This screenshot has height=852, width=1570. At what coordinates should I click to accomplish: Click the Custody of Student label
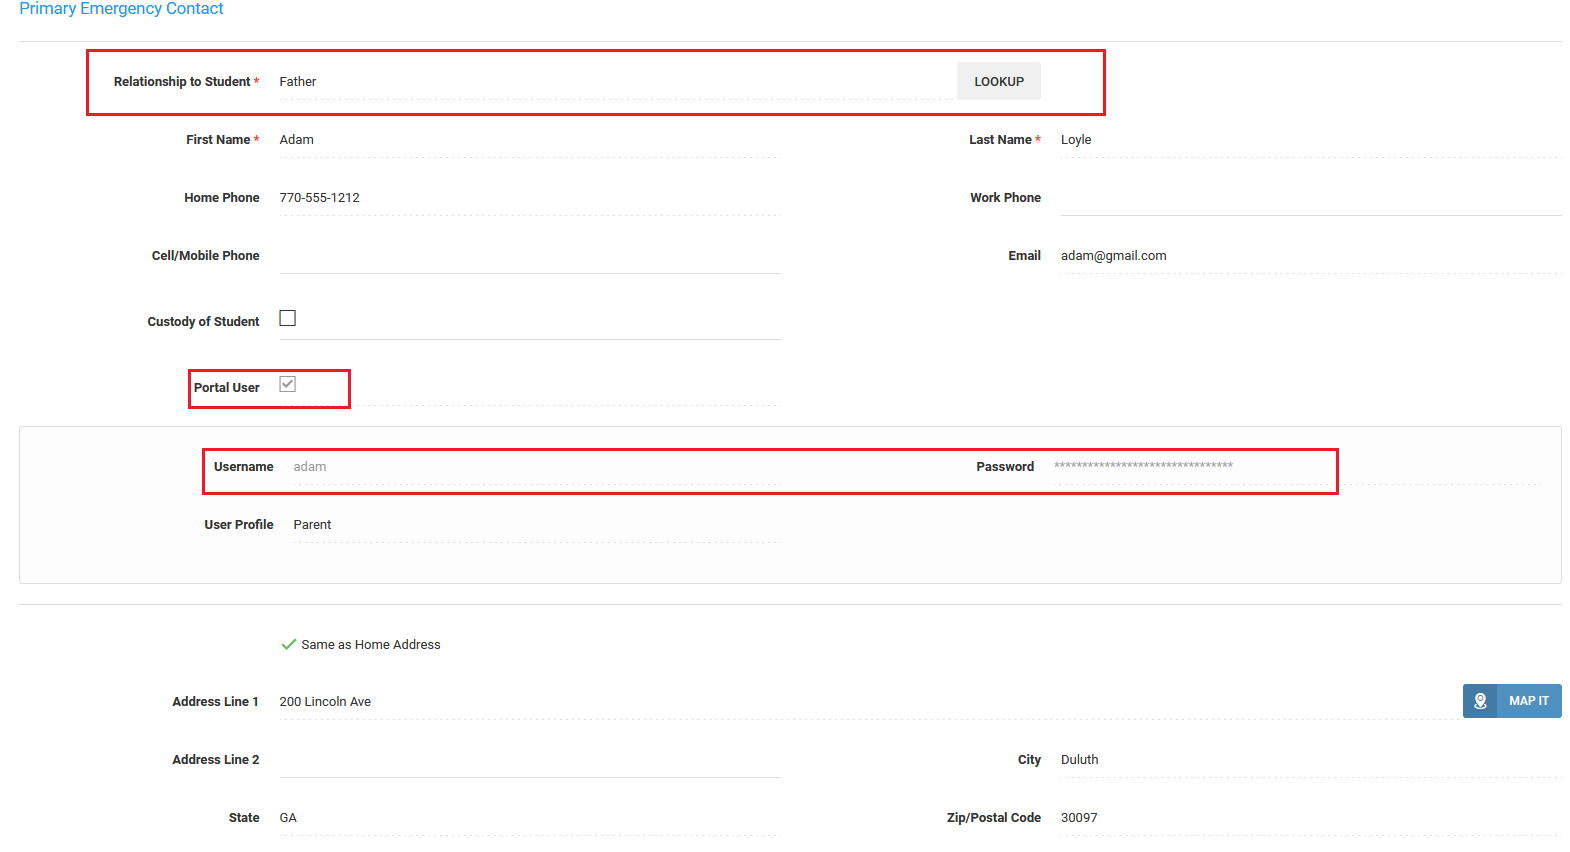(203, 322)
